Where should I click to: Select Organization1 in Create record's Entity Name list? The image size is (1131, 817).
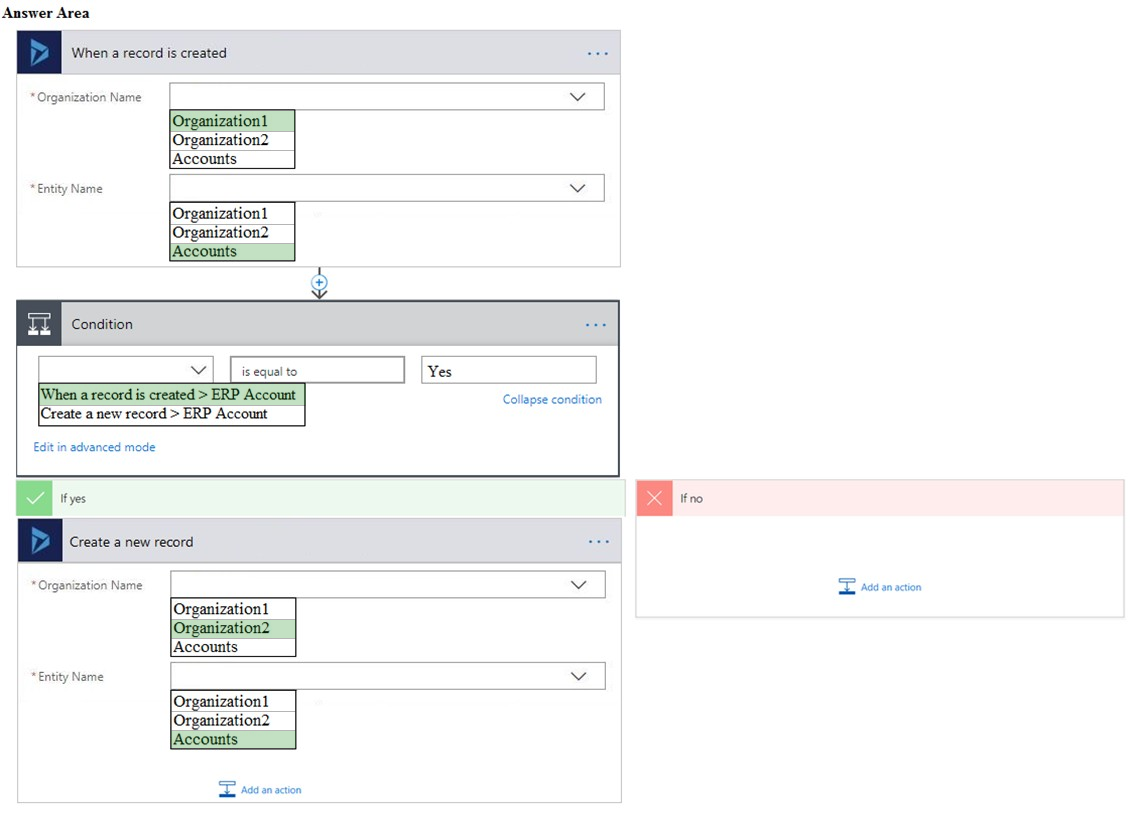(x=233, y=701)
